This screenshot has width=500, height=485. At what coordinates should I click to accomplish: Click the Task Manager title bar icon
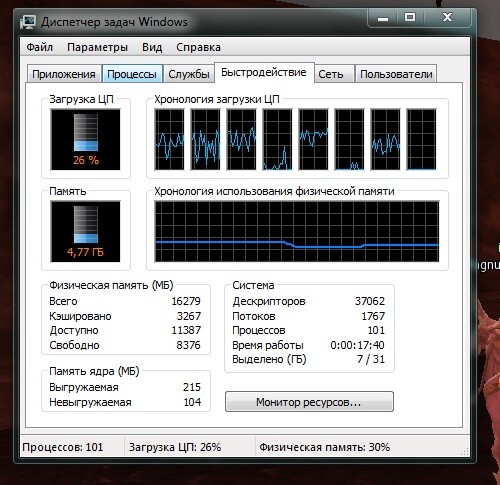[28, 22]
